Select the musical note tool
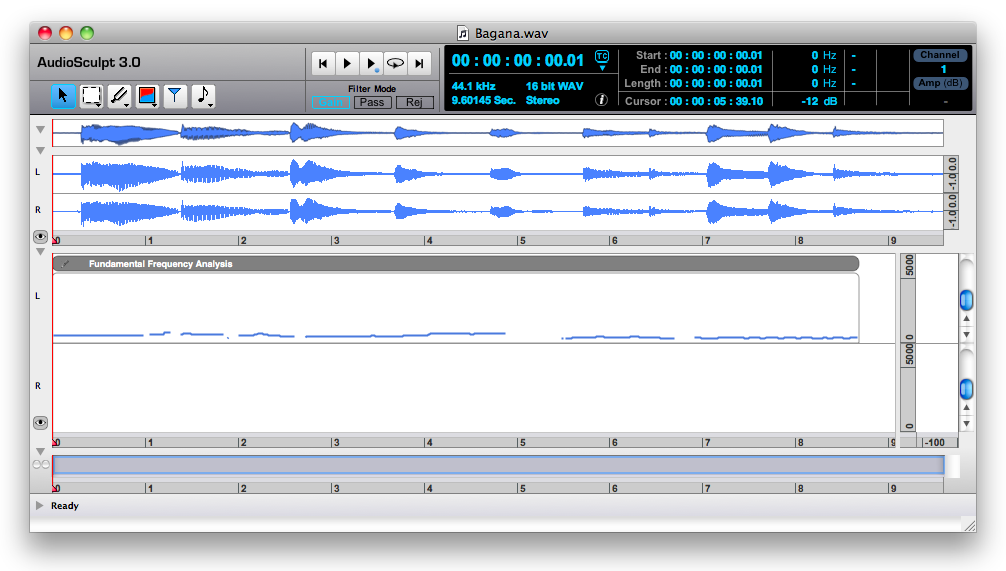Screen dimensions: 1006x571 pyautogui.click(x=203, y=96)
